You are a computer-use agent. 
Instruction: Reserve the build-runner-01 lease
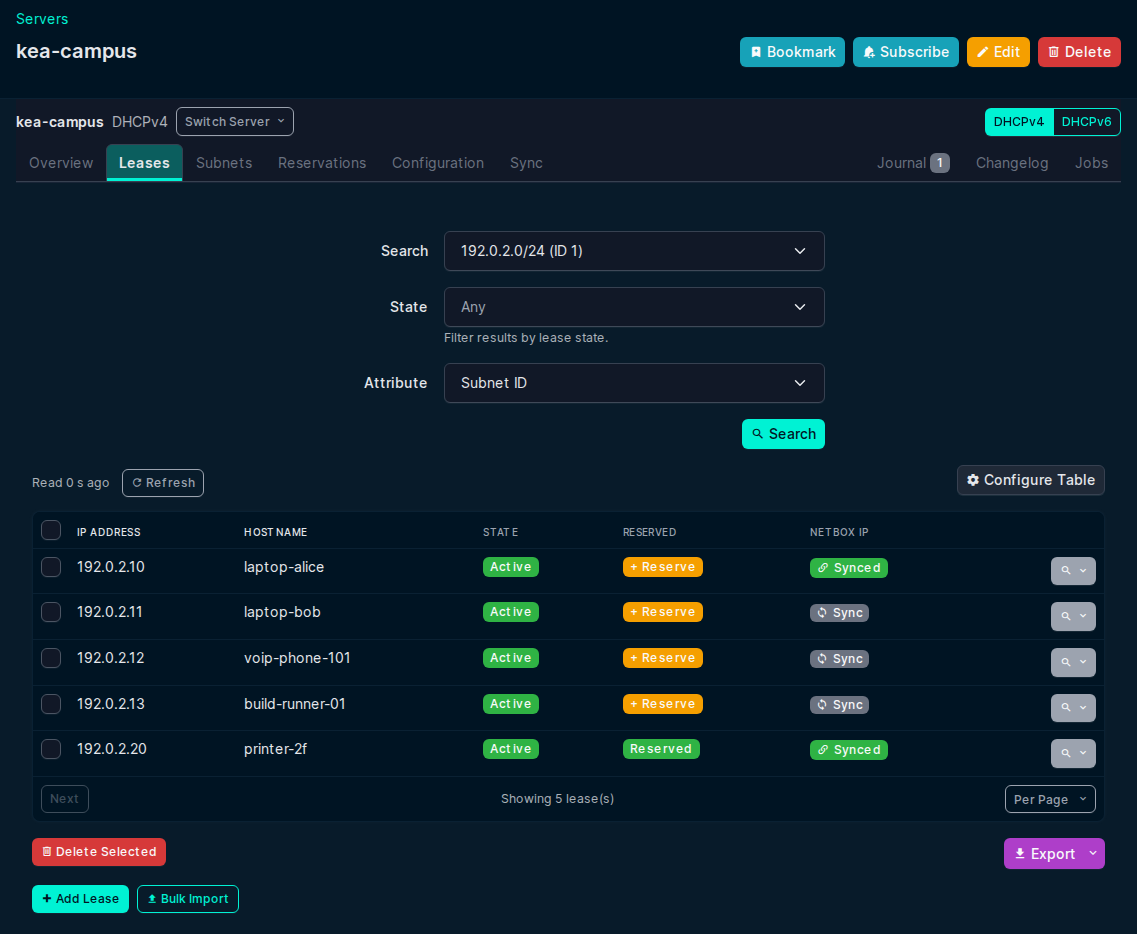[663, 704]
